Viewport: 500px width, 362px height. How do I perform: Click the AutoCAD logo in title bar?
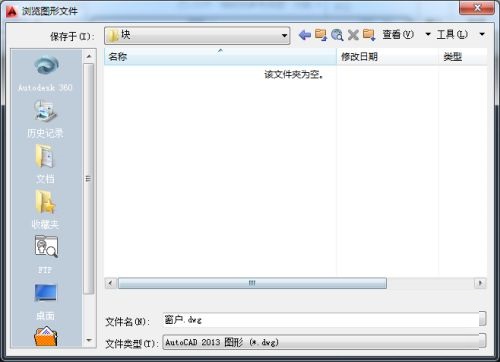(x=12, y=11)
